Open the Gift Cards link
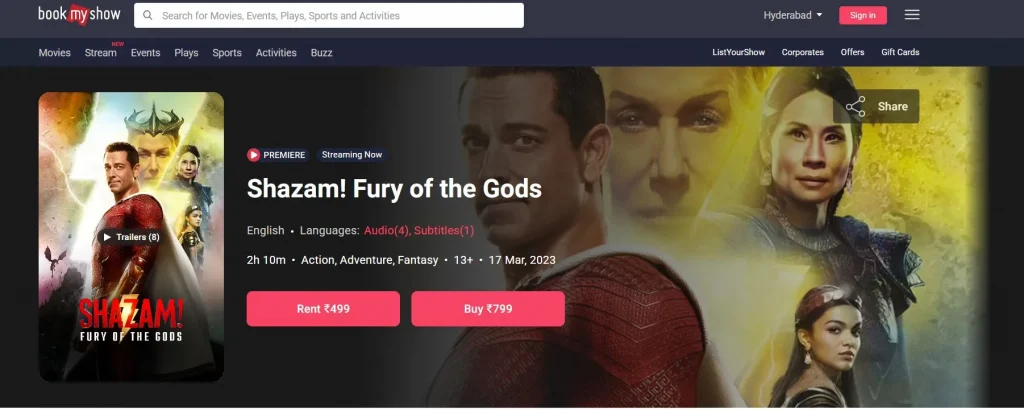This screenshot has height=410, width=1024. pyautogui.click(x=900, y=52)
